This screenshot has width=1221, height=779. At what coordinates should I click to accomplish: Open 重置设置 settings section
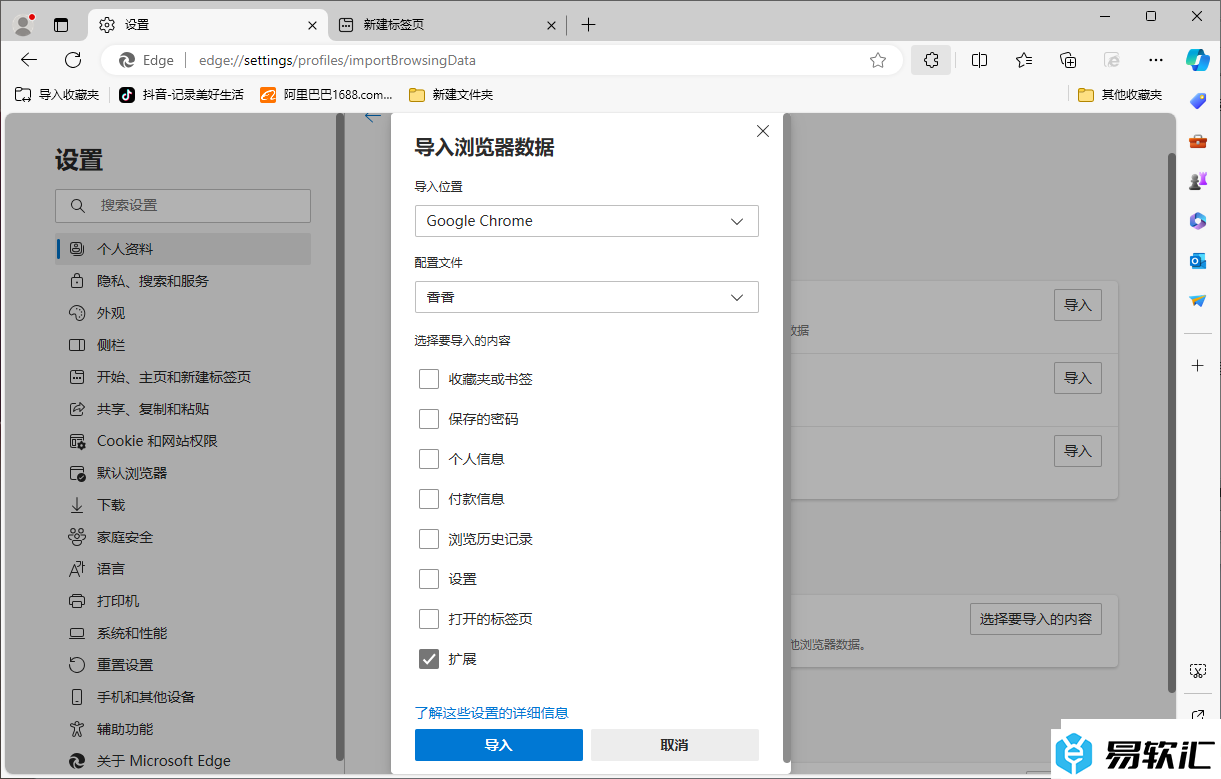coord(183,665)
